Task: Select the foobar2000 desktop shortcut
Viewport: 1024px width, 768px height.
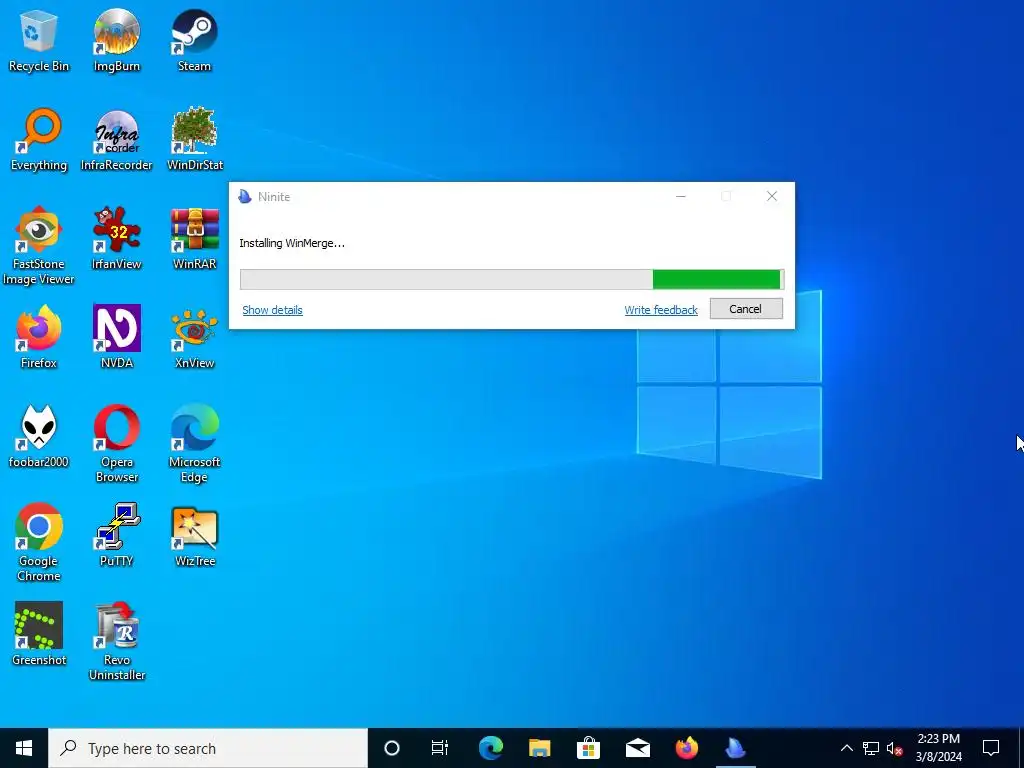Action: [39, 437]
